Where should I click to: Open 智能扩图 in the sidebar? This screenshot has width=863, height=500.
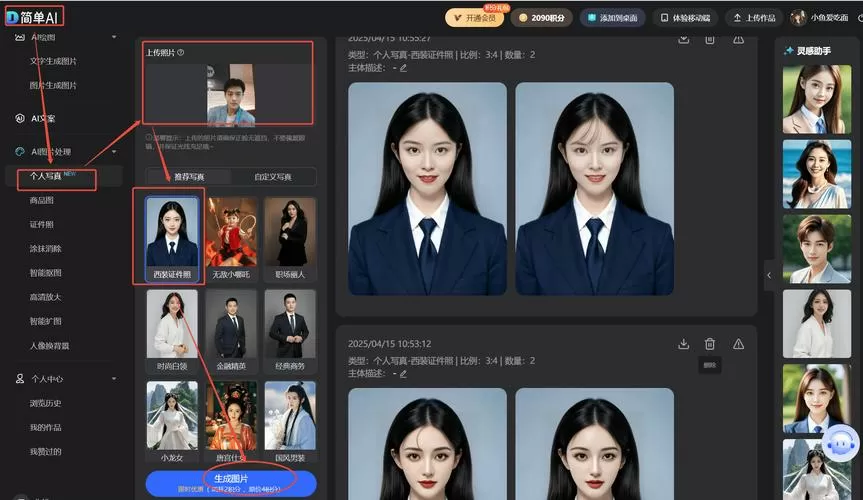click(x=45, y=321)
